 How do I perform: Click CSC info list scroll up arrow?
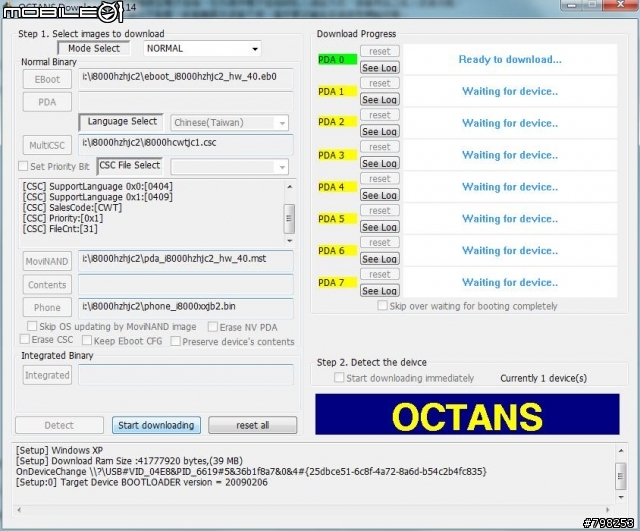[289, 187]
